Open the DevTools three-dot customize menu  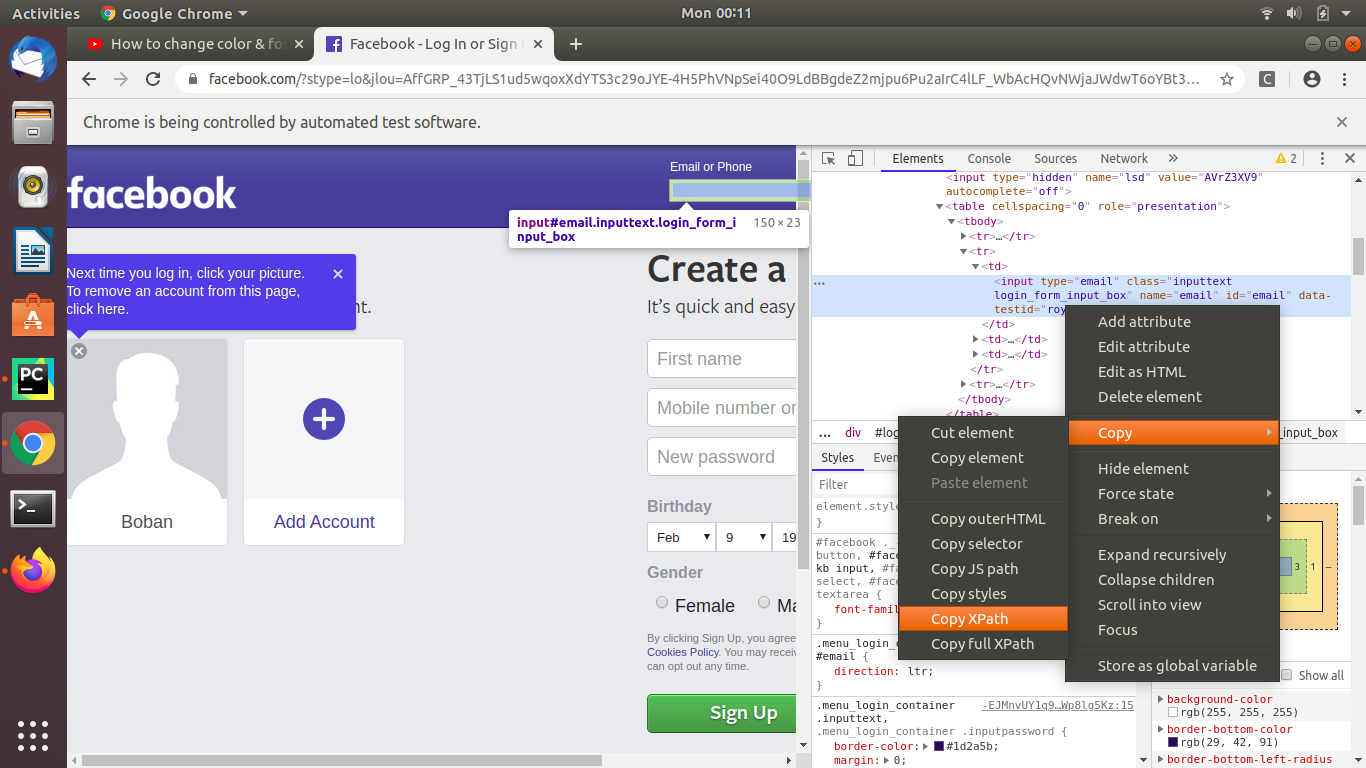point(1322,159)
